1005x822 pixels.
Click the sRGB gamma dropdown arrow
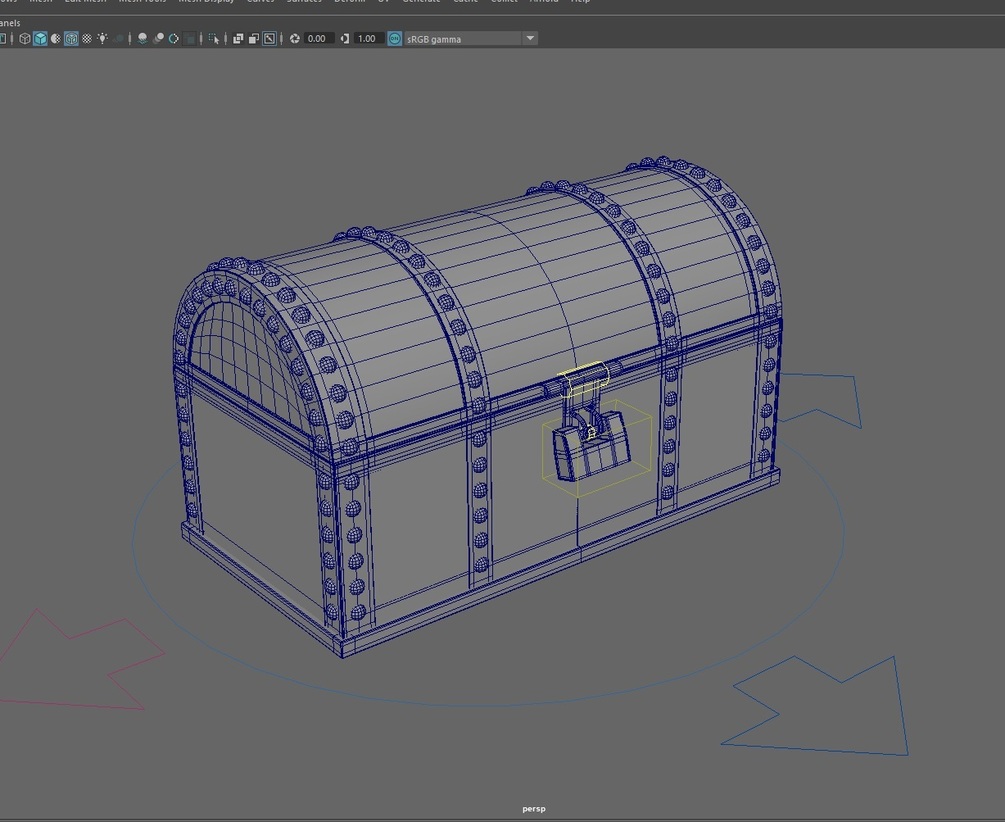[530, 38]
